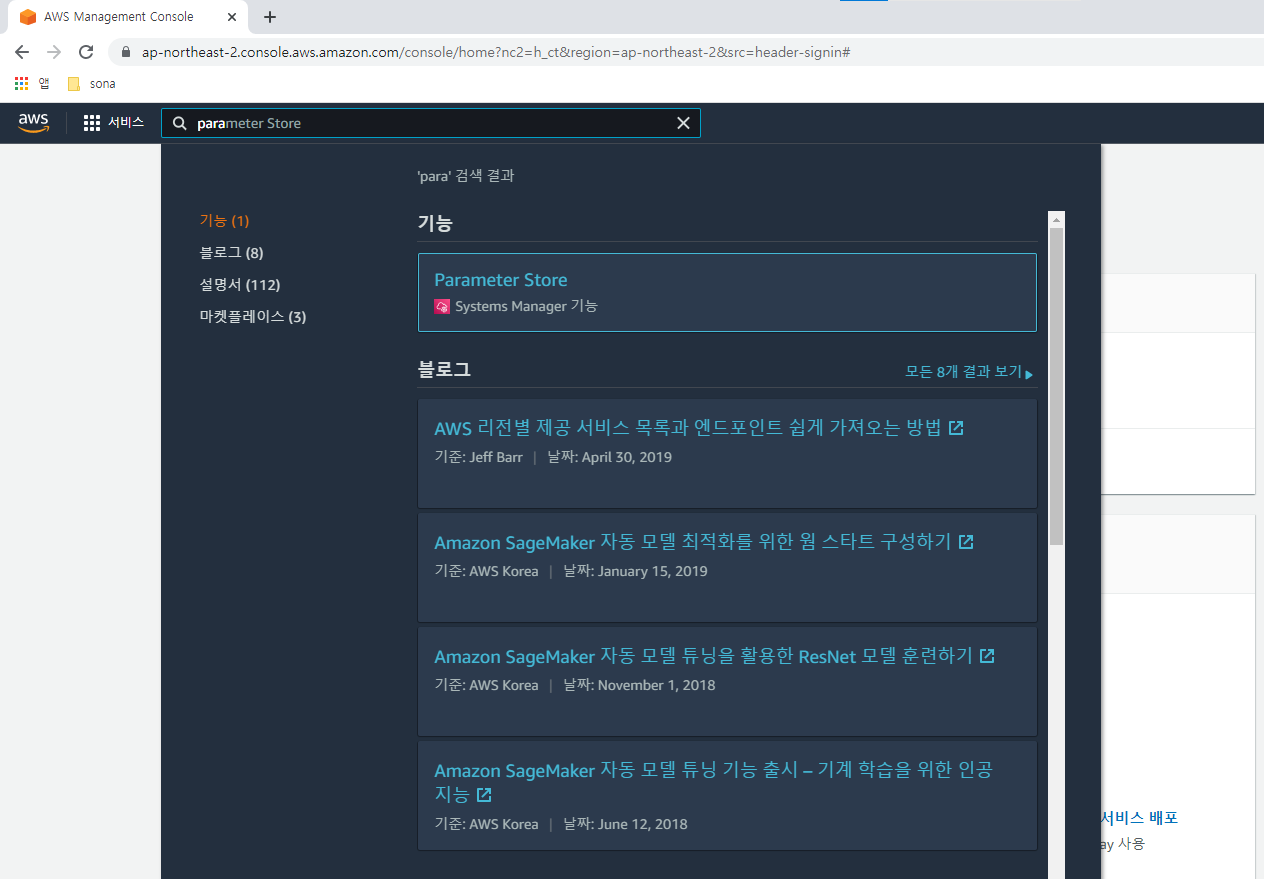
Task: Click the 서비스 배포 link behind the panel
Action: point(1139,818)
